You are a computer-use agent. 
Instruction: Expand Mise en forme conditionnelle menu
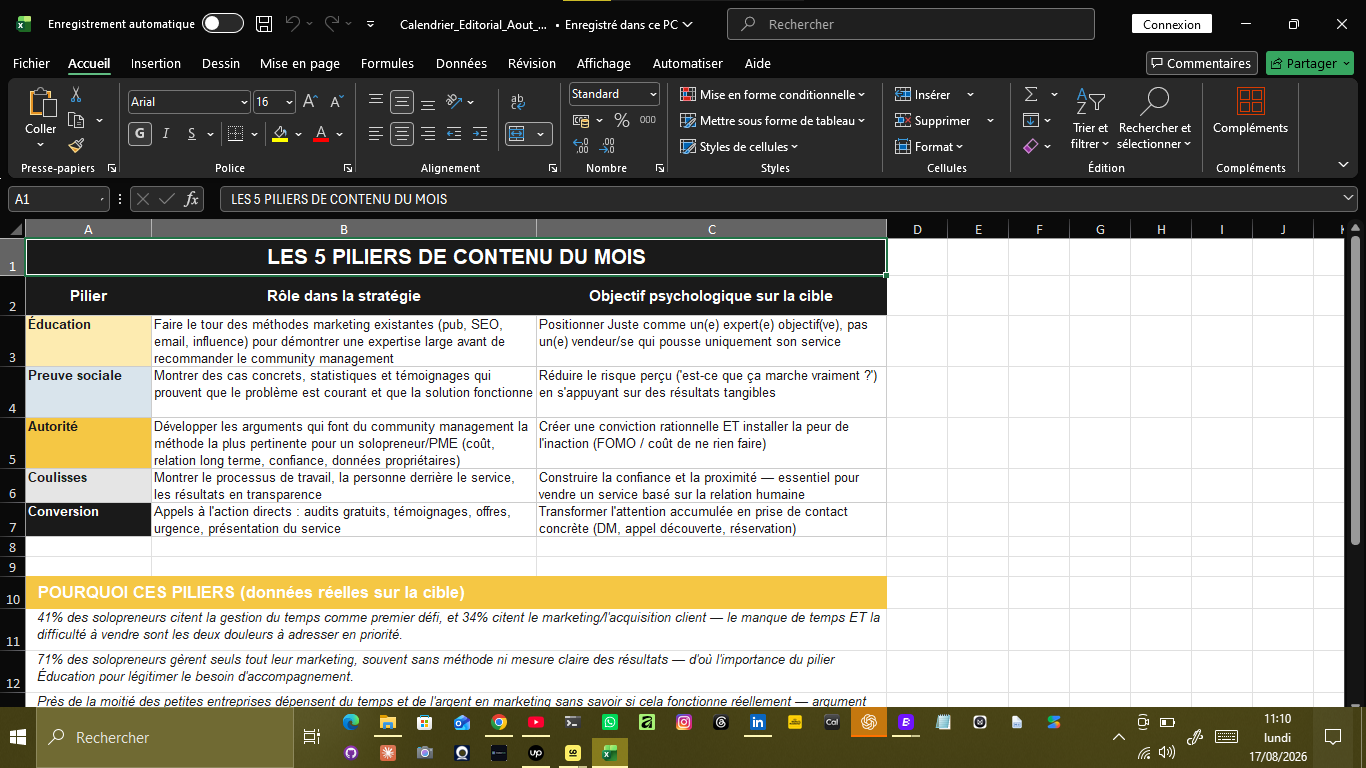click(x=772, y=95)
